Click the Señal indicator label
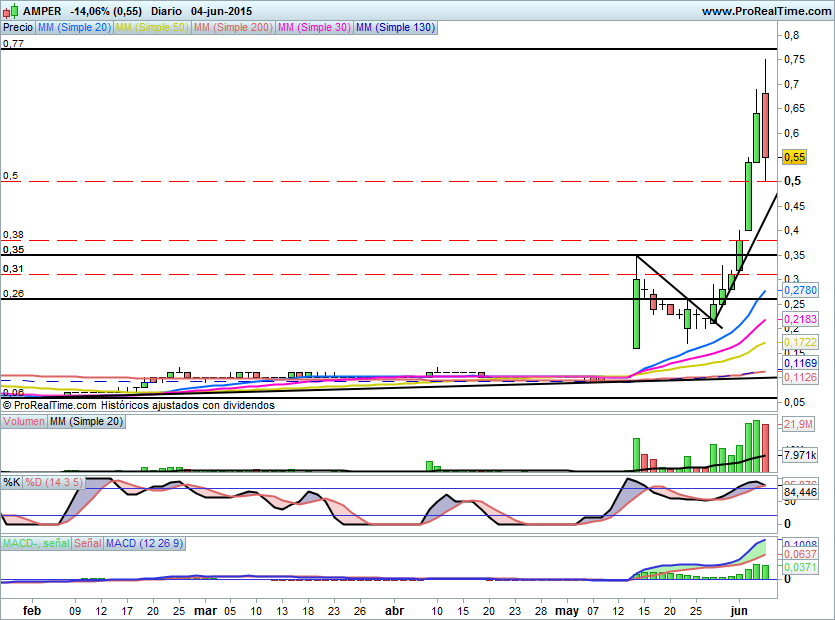 coord(88,543)
